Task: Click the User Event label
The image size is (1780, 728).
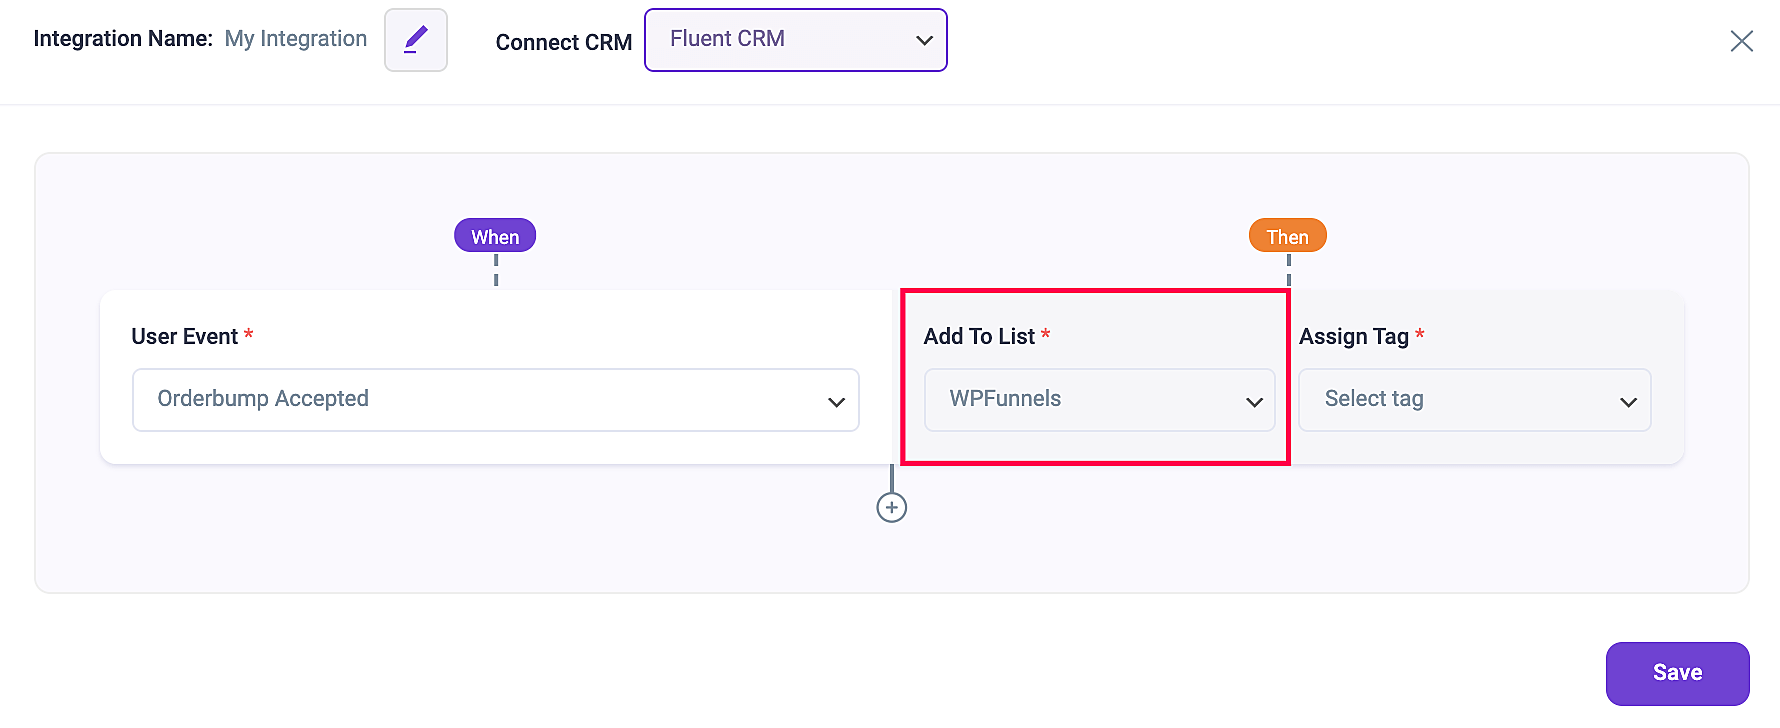Action: [185, 337]
